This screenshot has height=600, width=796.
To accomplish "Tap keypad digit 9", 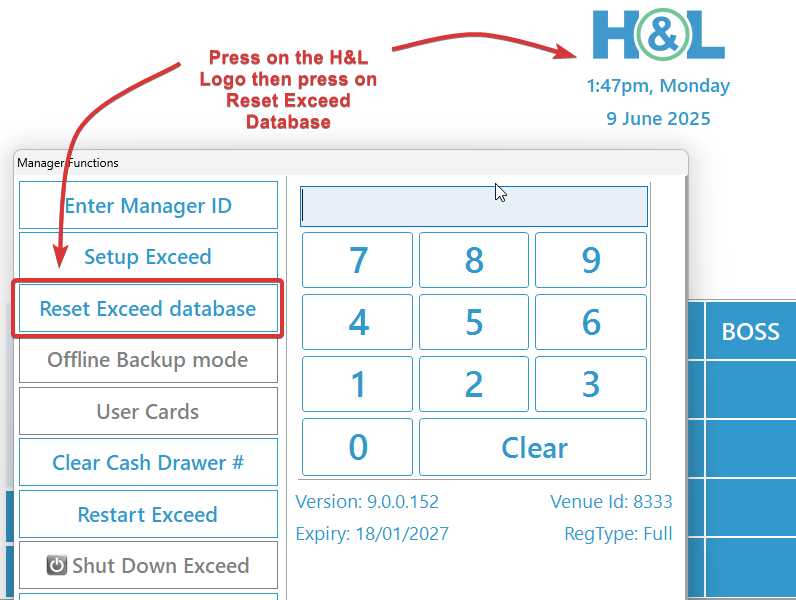I will coord(591,260).
